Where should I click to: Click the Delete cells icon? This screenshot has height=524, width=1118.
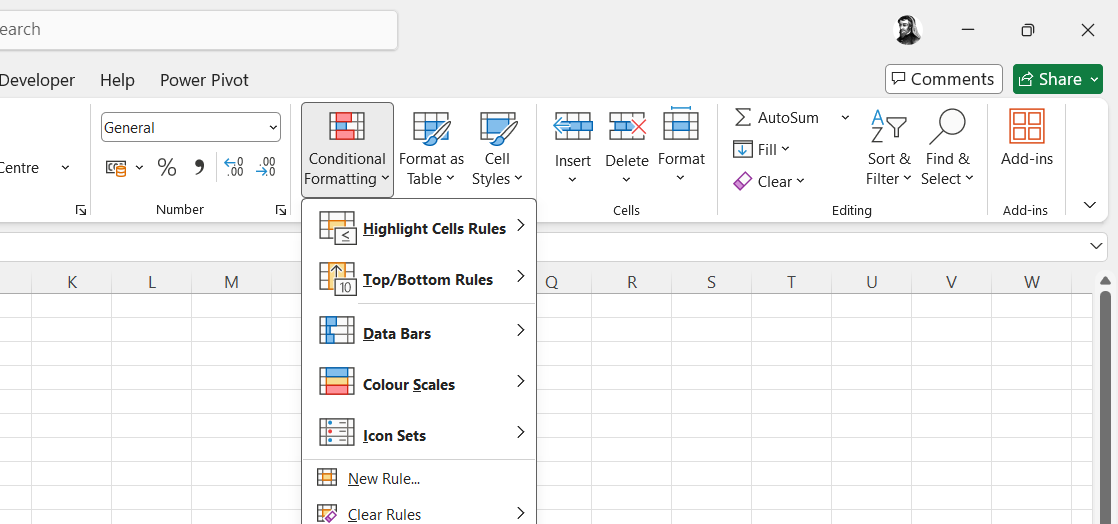pos(627,126)
